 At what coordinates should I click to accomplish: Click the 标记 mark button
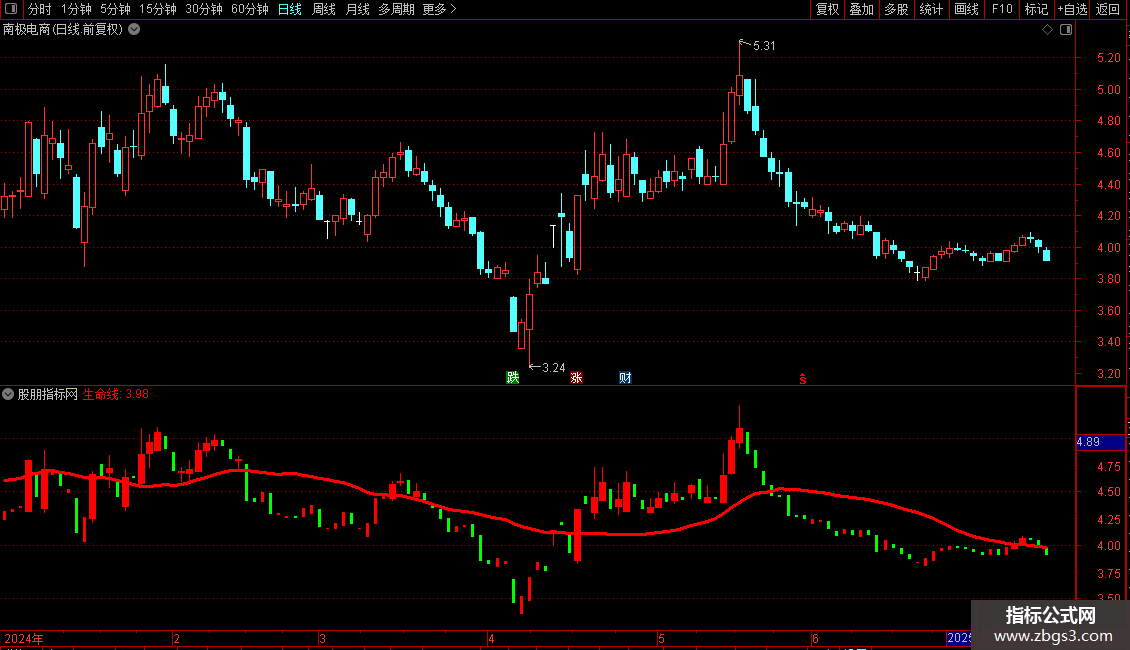[1036, 9]
